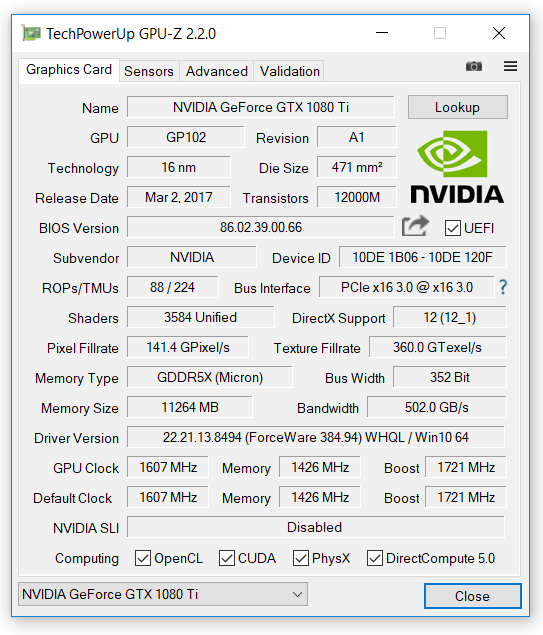
Task: Click the Revision field showing A1
Action: coord(356,137)
